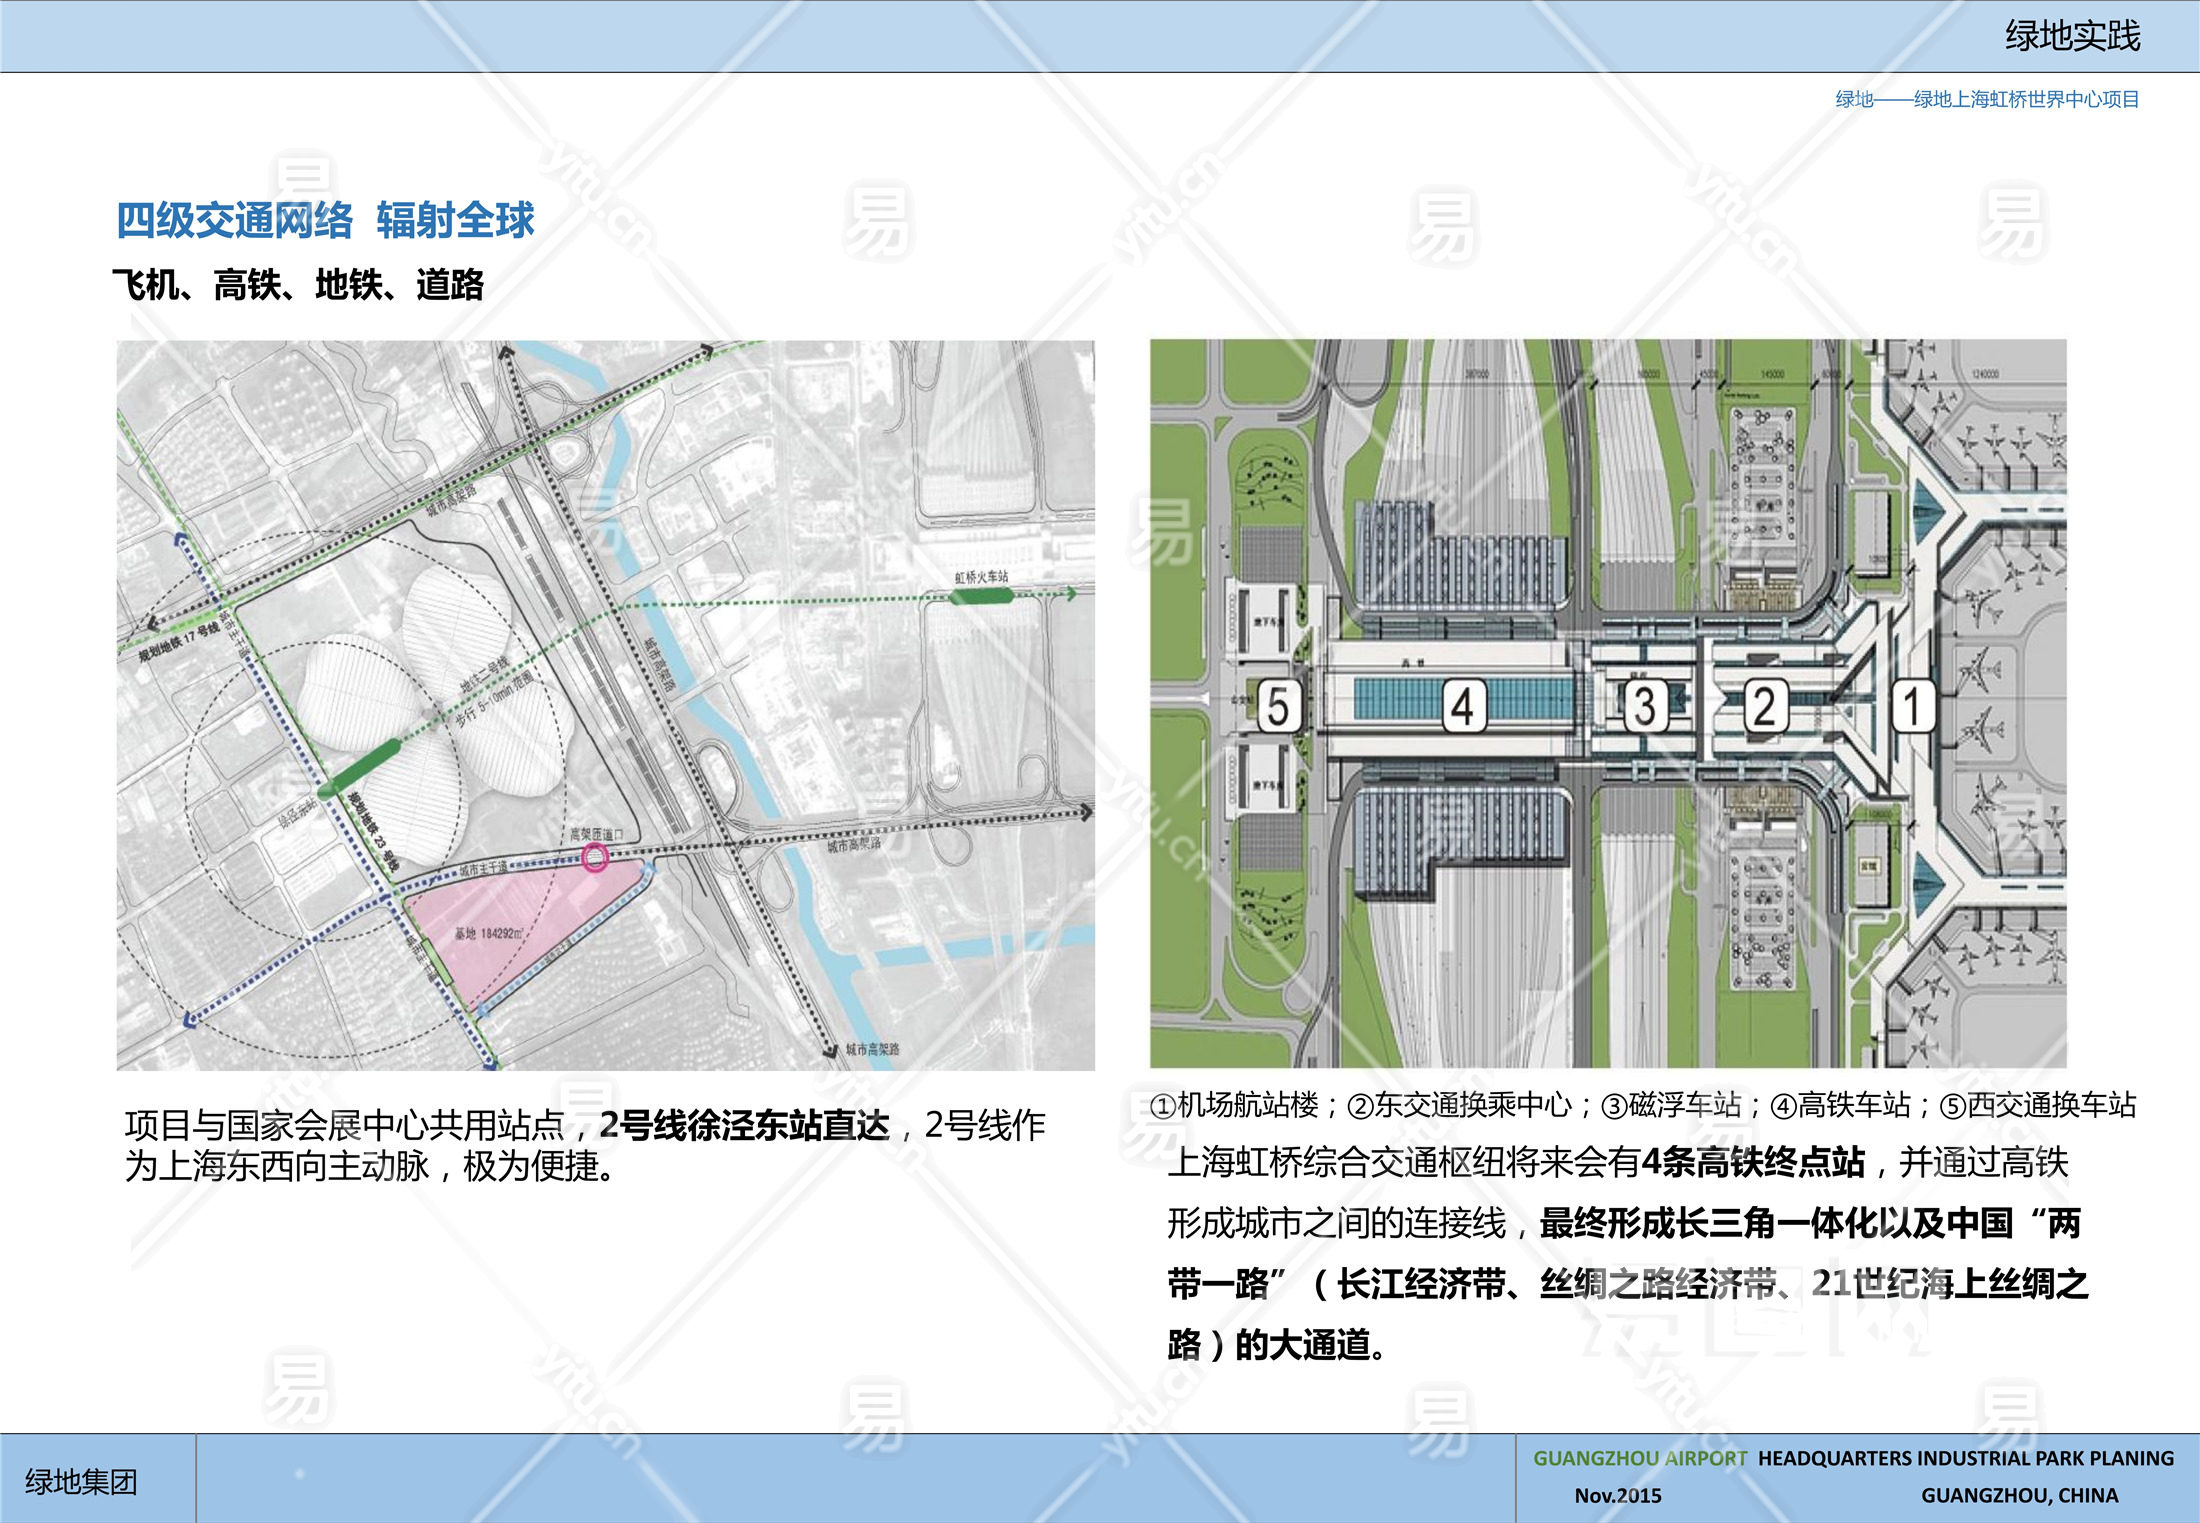Click the Nov.2015 date in footer
The image size is (2200, 1523).
(1617, 1495)
